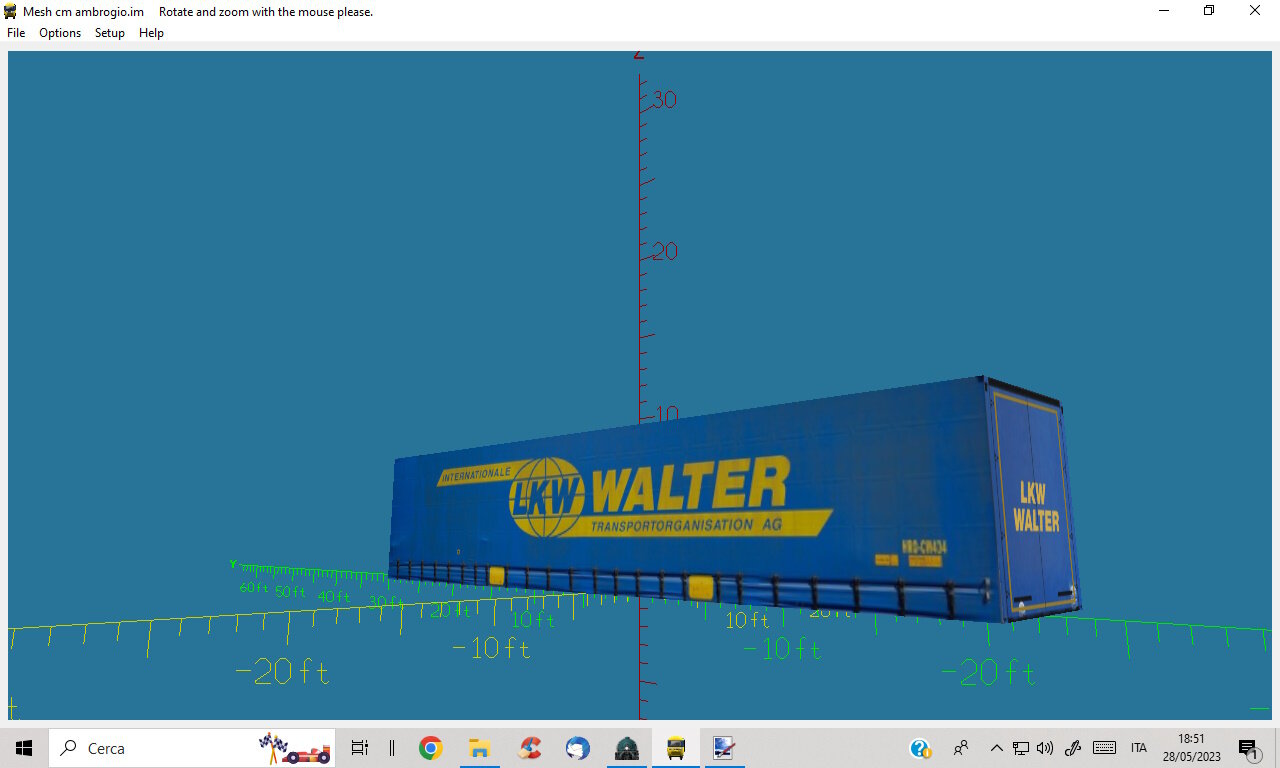Open the Help menu
The height and width of the screenshot is (768, 1280).
(151, 33)
